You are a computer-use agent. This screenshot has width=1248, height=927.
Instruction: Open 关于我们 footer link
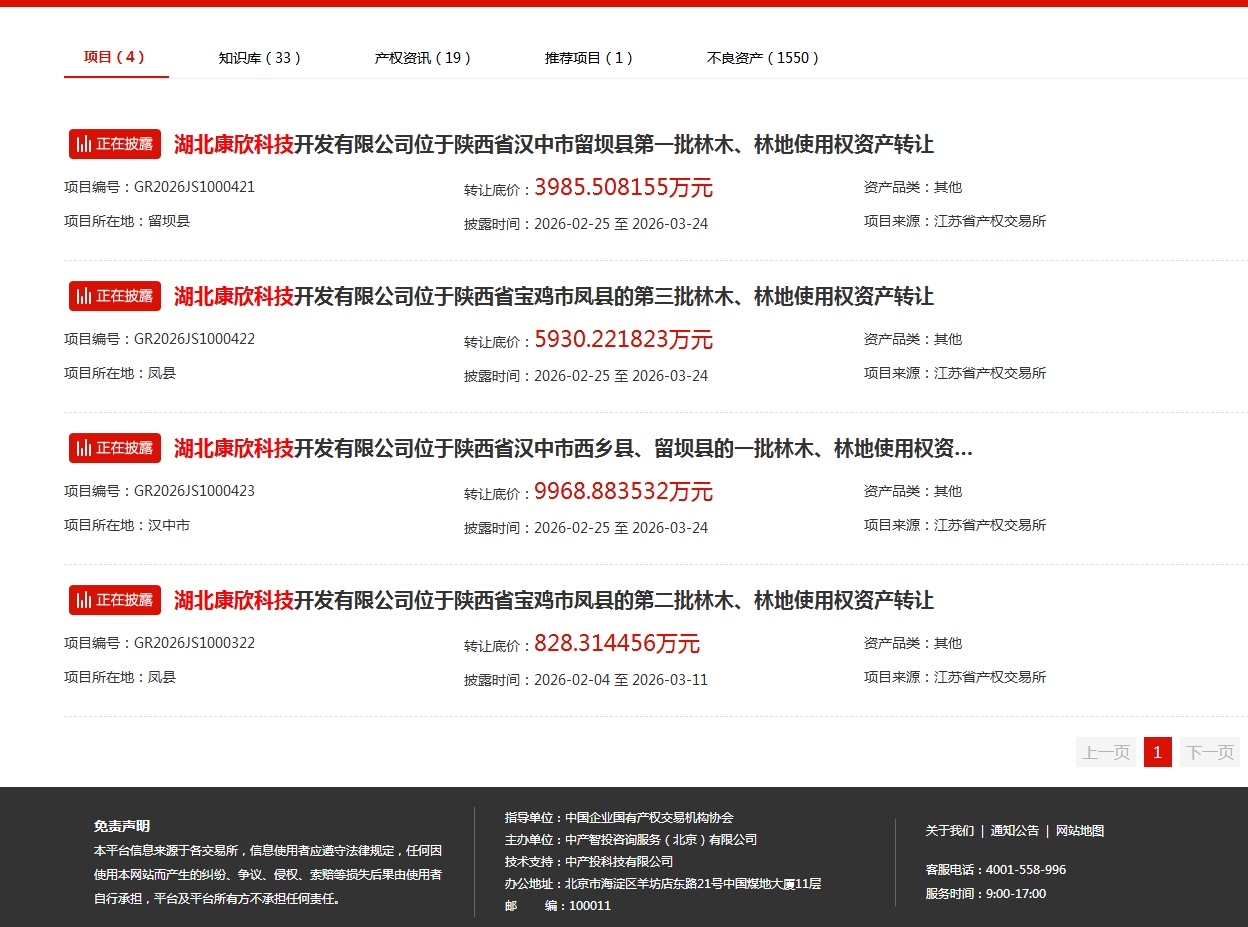[950, 831]
